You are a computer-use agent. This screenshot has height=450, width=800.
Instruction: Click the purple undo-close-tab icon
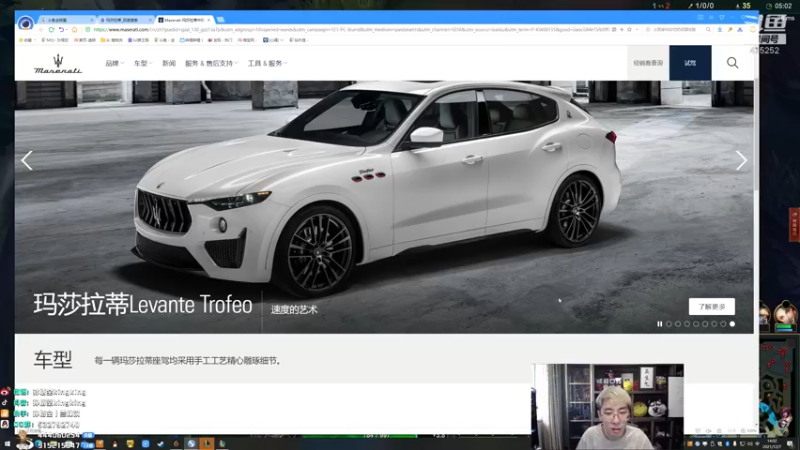pyautogui.click(x=62, y=30)
